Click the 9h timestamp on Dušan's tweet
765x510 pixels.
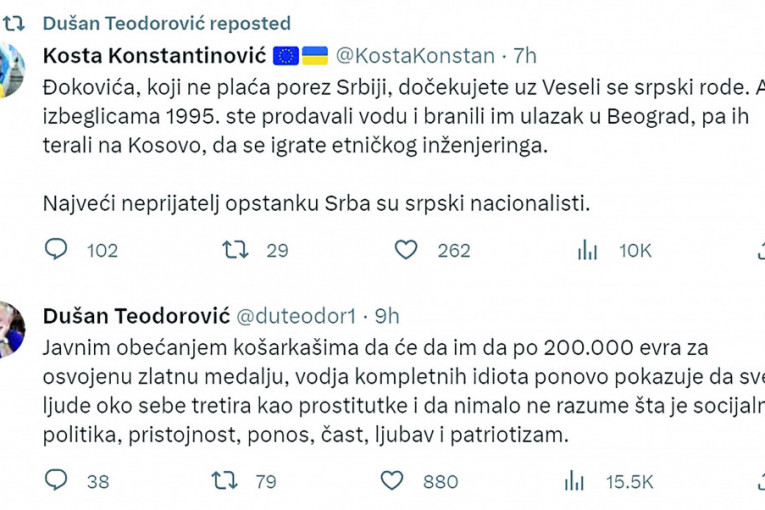coord(386,316)
